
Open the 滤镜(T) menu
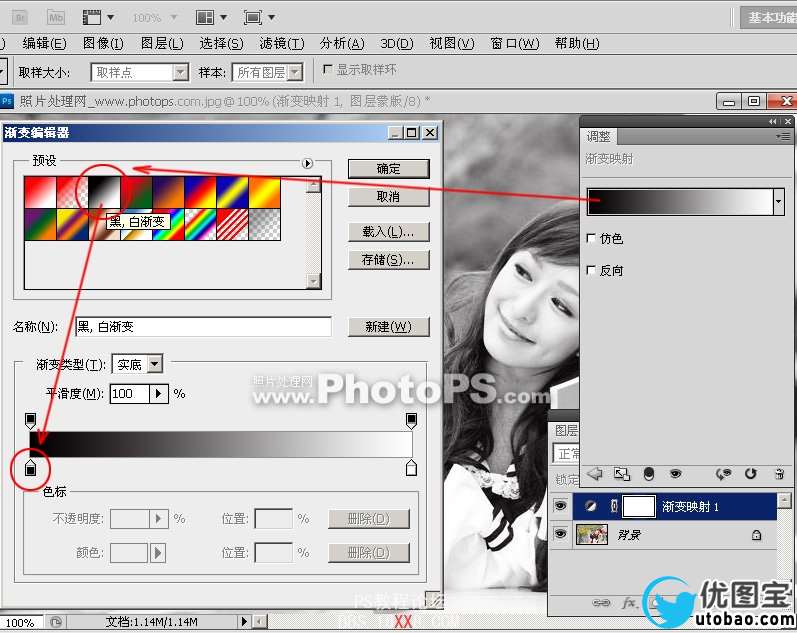(281, 44)
